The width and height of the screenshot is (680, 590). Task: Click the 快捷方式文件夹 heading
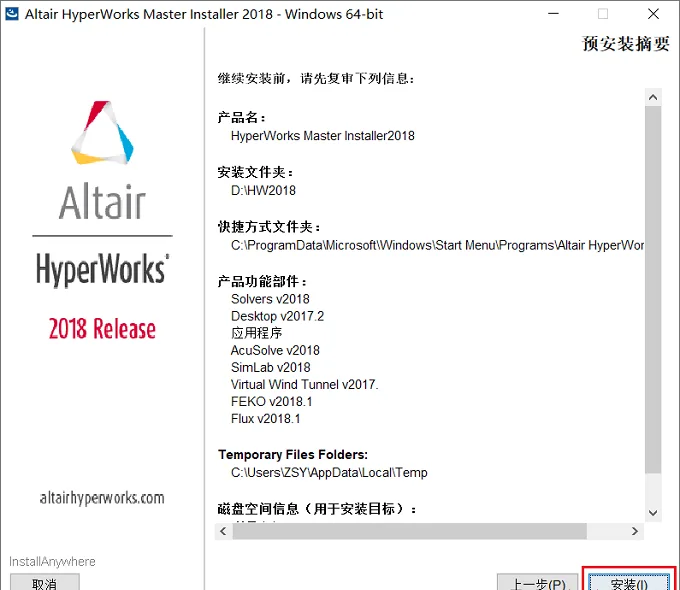(x=269, y=227)
